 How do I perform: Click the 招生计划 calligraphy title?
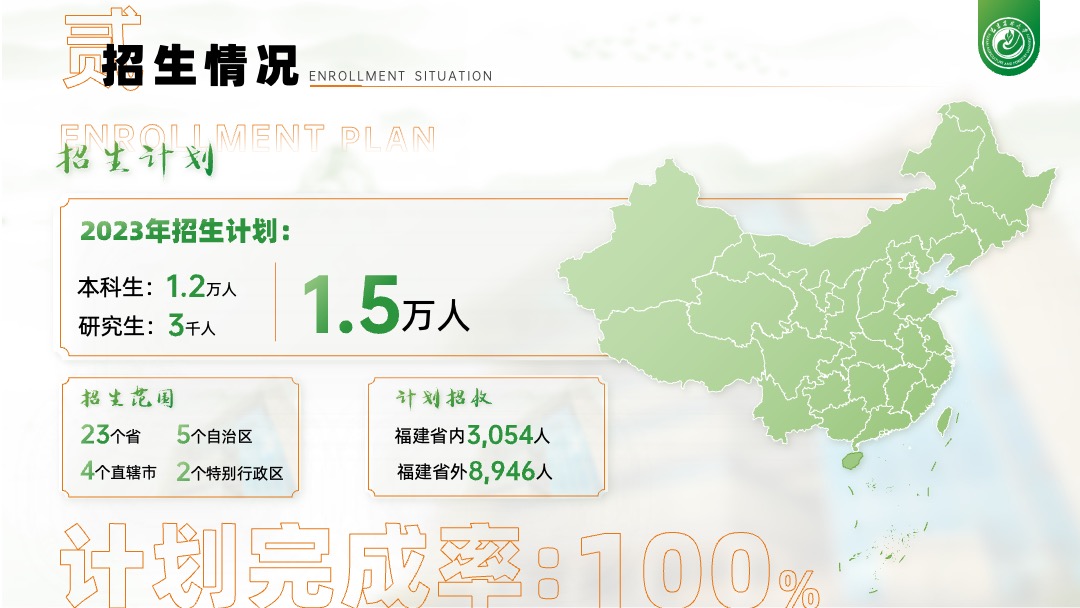pos(135,160)
